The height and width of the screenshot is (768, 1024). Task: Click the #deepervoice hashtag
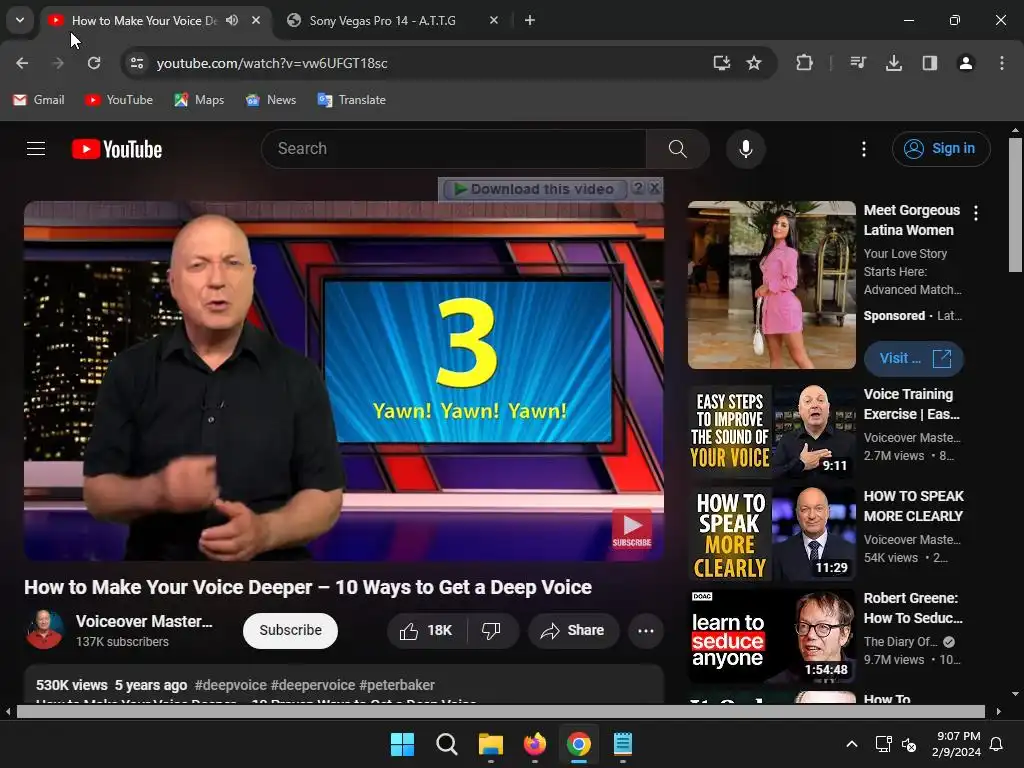click(x=313, y=685)
